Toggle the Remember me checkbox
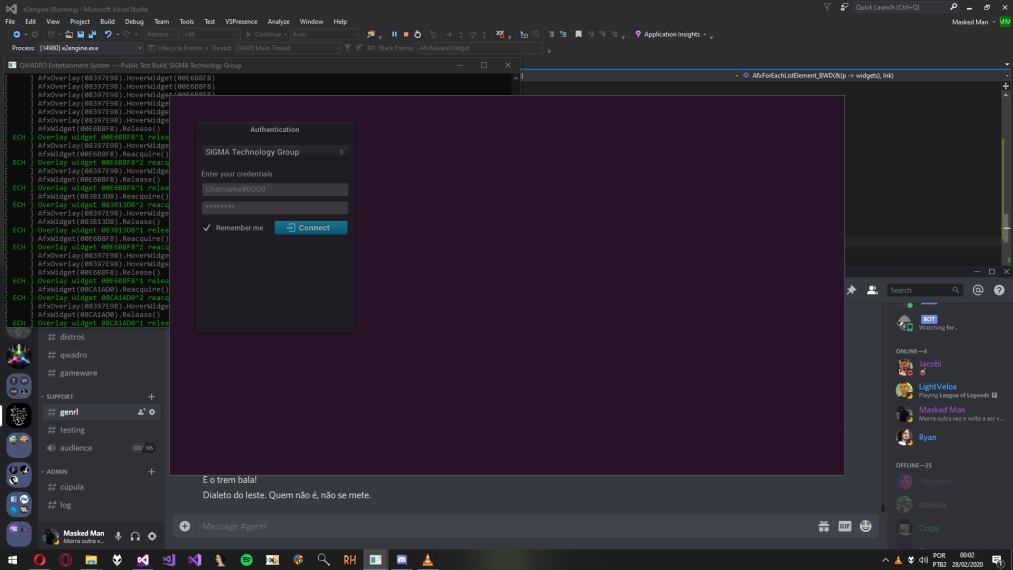Screen dimensions: 1013x570 [x=207, y=228]
